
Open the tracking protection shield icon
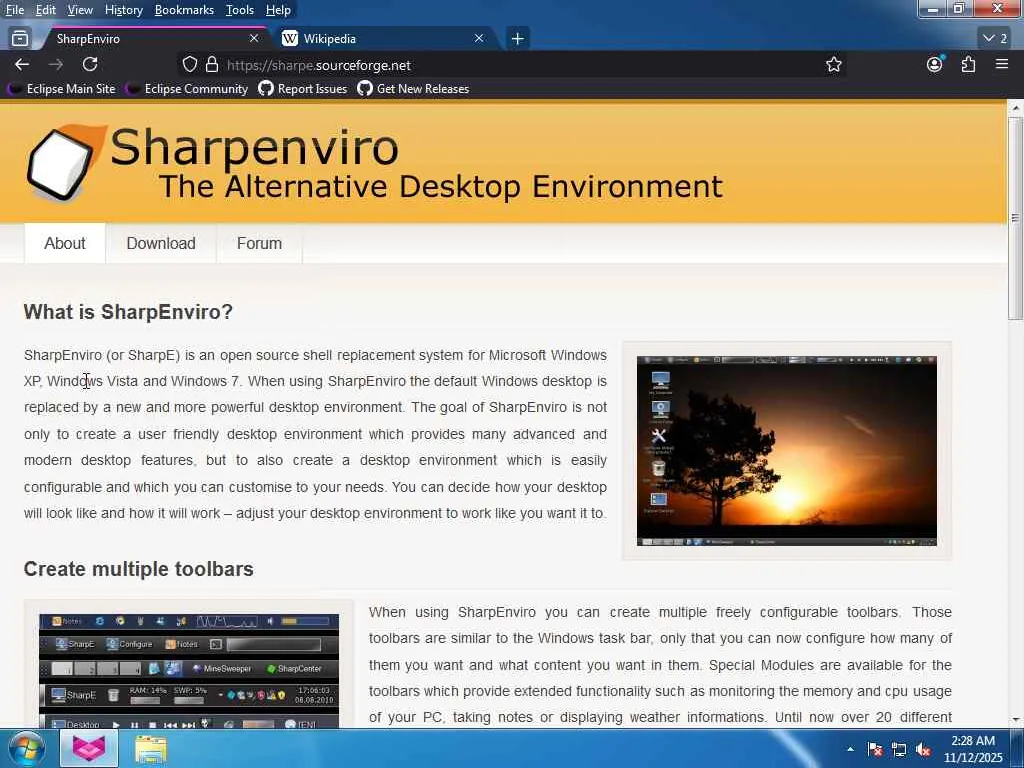click(x=189, y=65)
